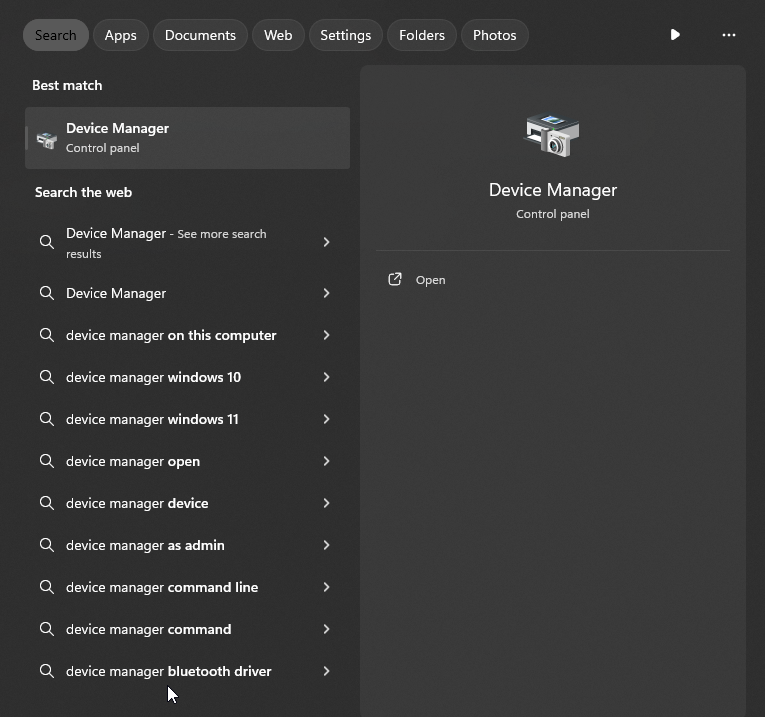
Task: Click the Device Manager icon in Best match
Action: (46, 139)
